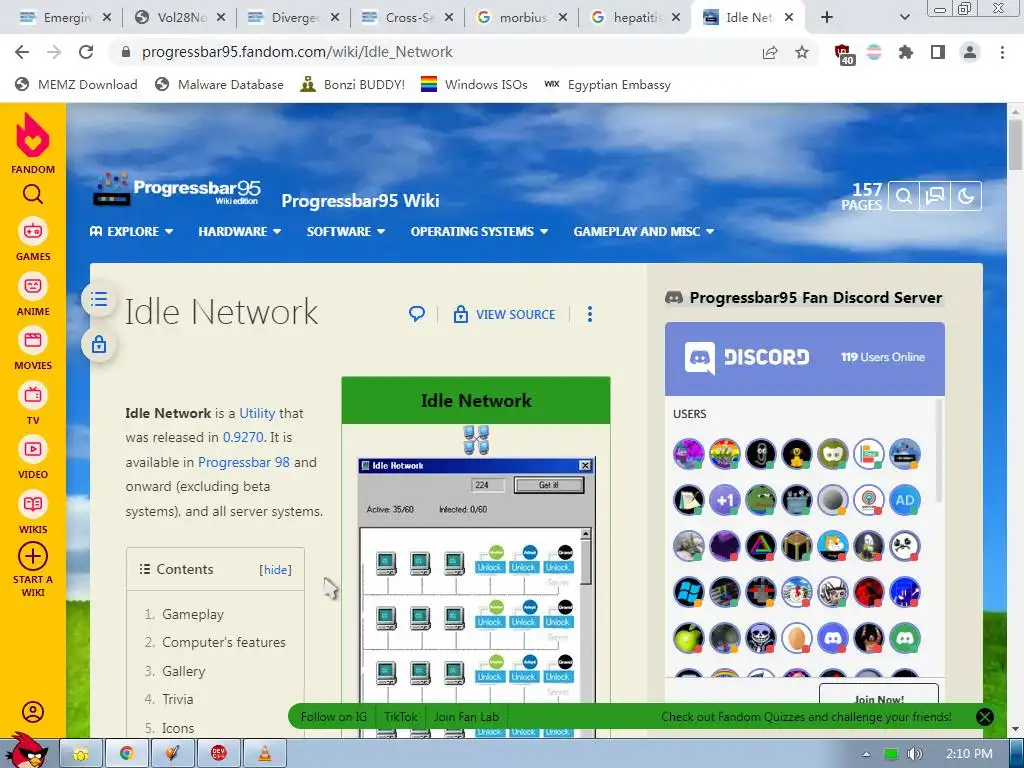This screenshot has height=768, width=1024.
Task: Jump to Gallery in Contents
Action: click(x=184, y=671)
